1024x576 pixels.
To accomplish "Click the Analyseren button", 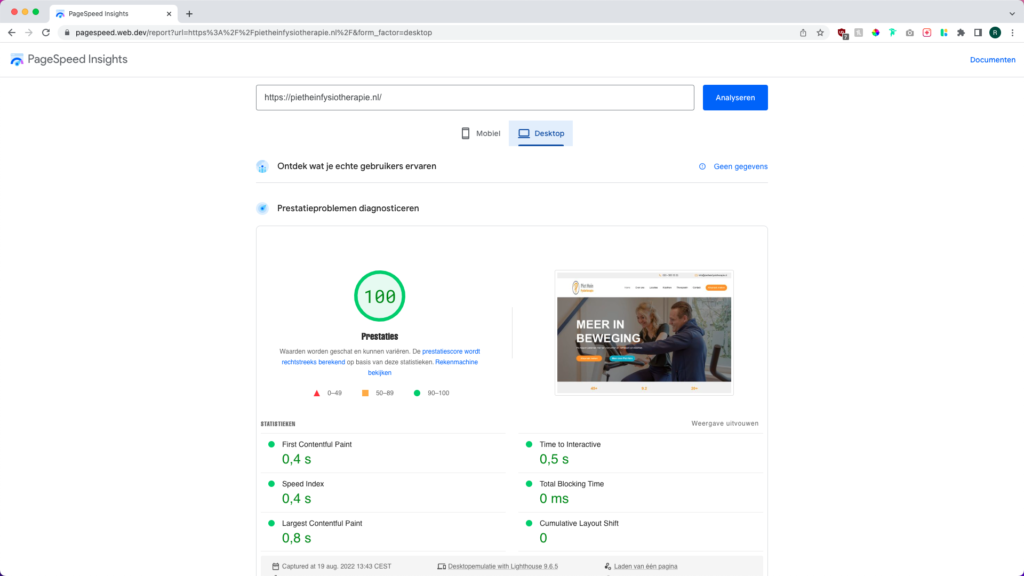I will (x=735, y=98).
